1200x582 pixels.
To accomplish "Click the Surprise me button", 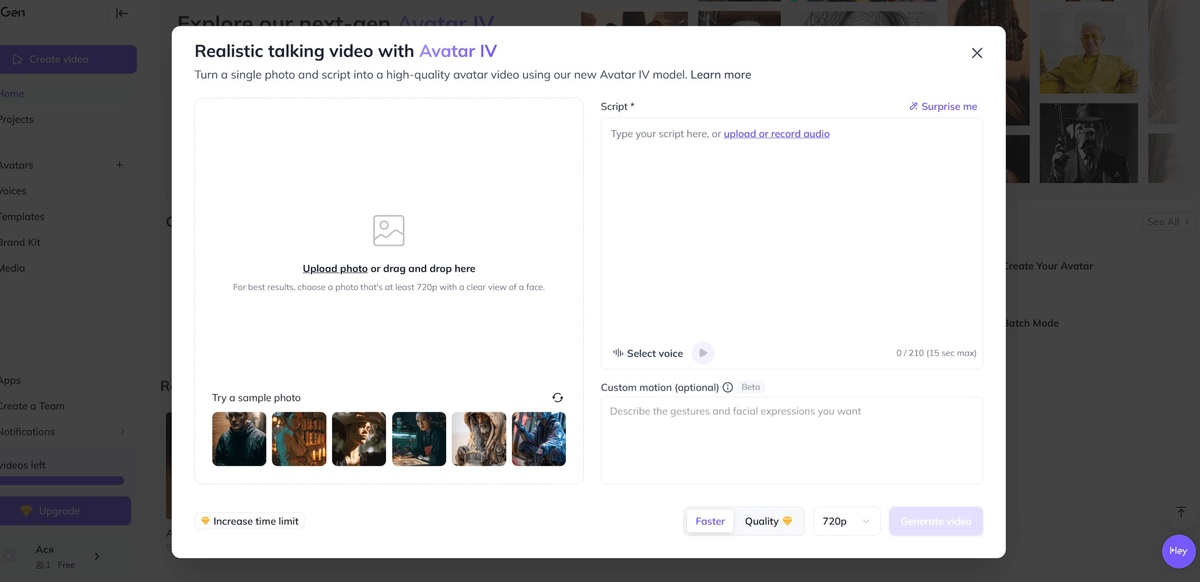I will pos(943,106).
